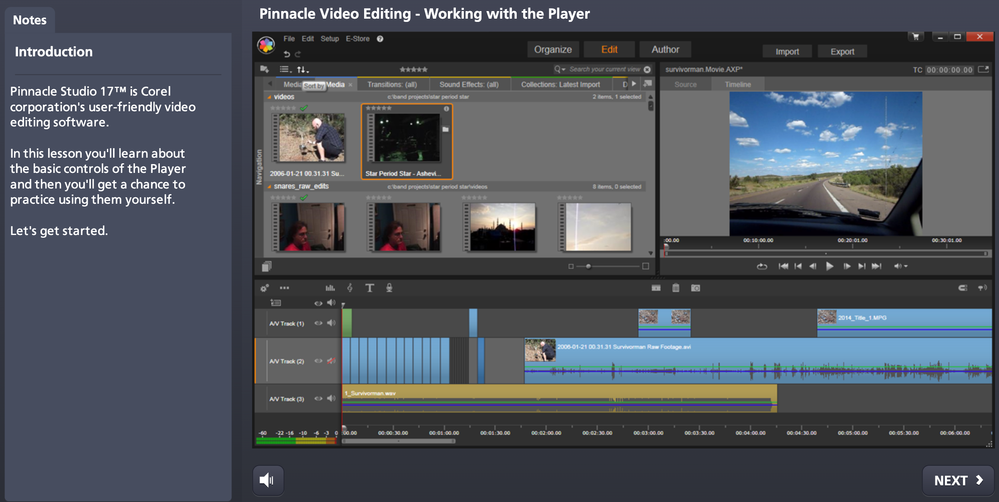Open the Sort by dropdown in the library
This screenshot has width=999, height=502.
tap(301, 69)
